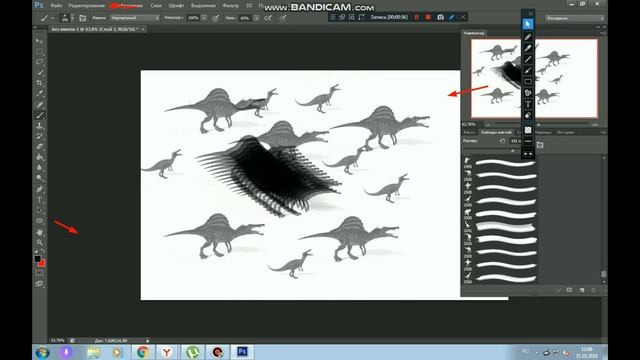Image resolution: width=640 pixels, height=360 pixels.
Task: Expand the flow slider arrow
Action: 256,18
